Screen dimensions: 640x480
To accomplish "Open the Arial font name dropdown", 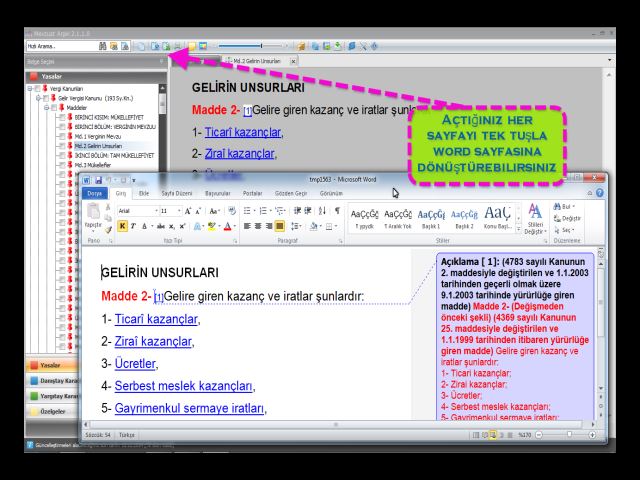I will [x=156, y=211].
